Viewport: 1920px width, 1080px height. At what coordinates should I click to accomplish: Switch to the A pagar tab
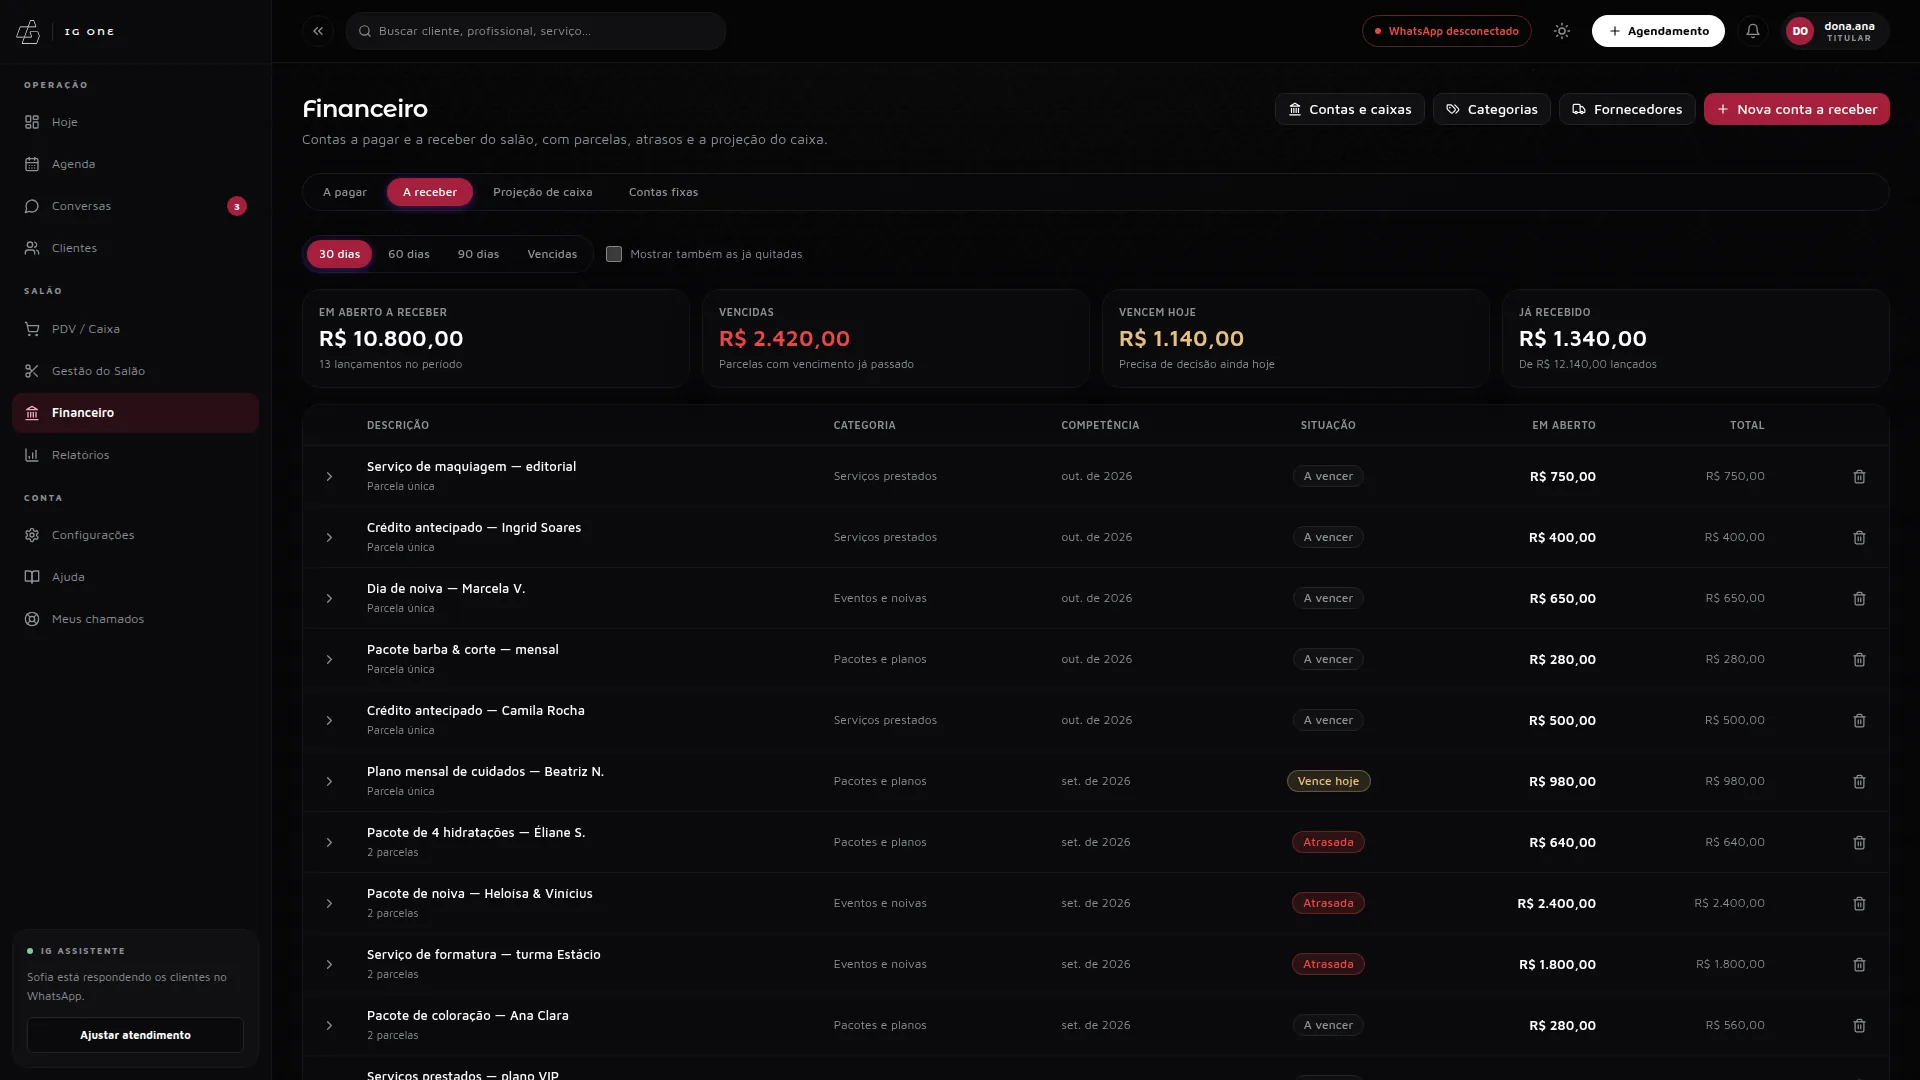coord(345,192)
